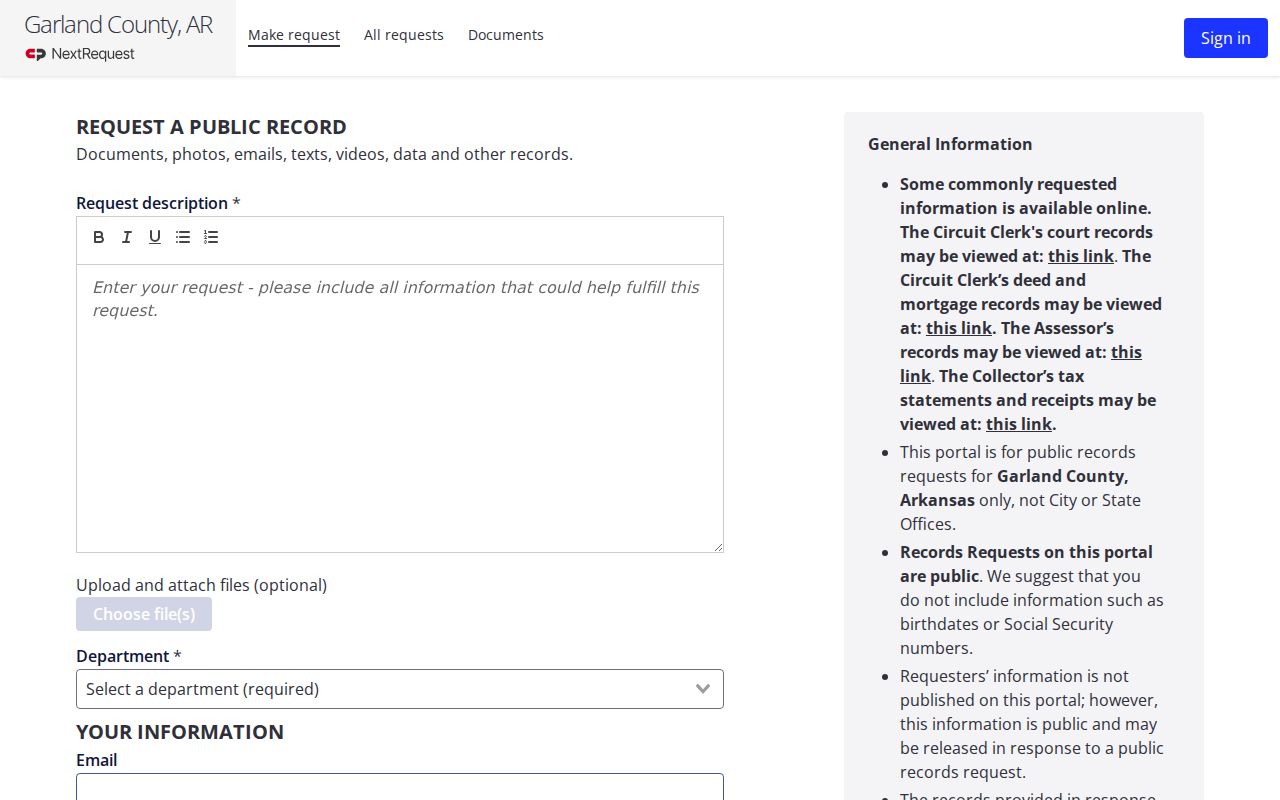
Task: Open the Documents tab
Action: [x=506, y=35]
